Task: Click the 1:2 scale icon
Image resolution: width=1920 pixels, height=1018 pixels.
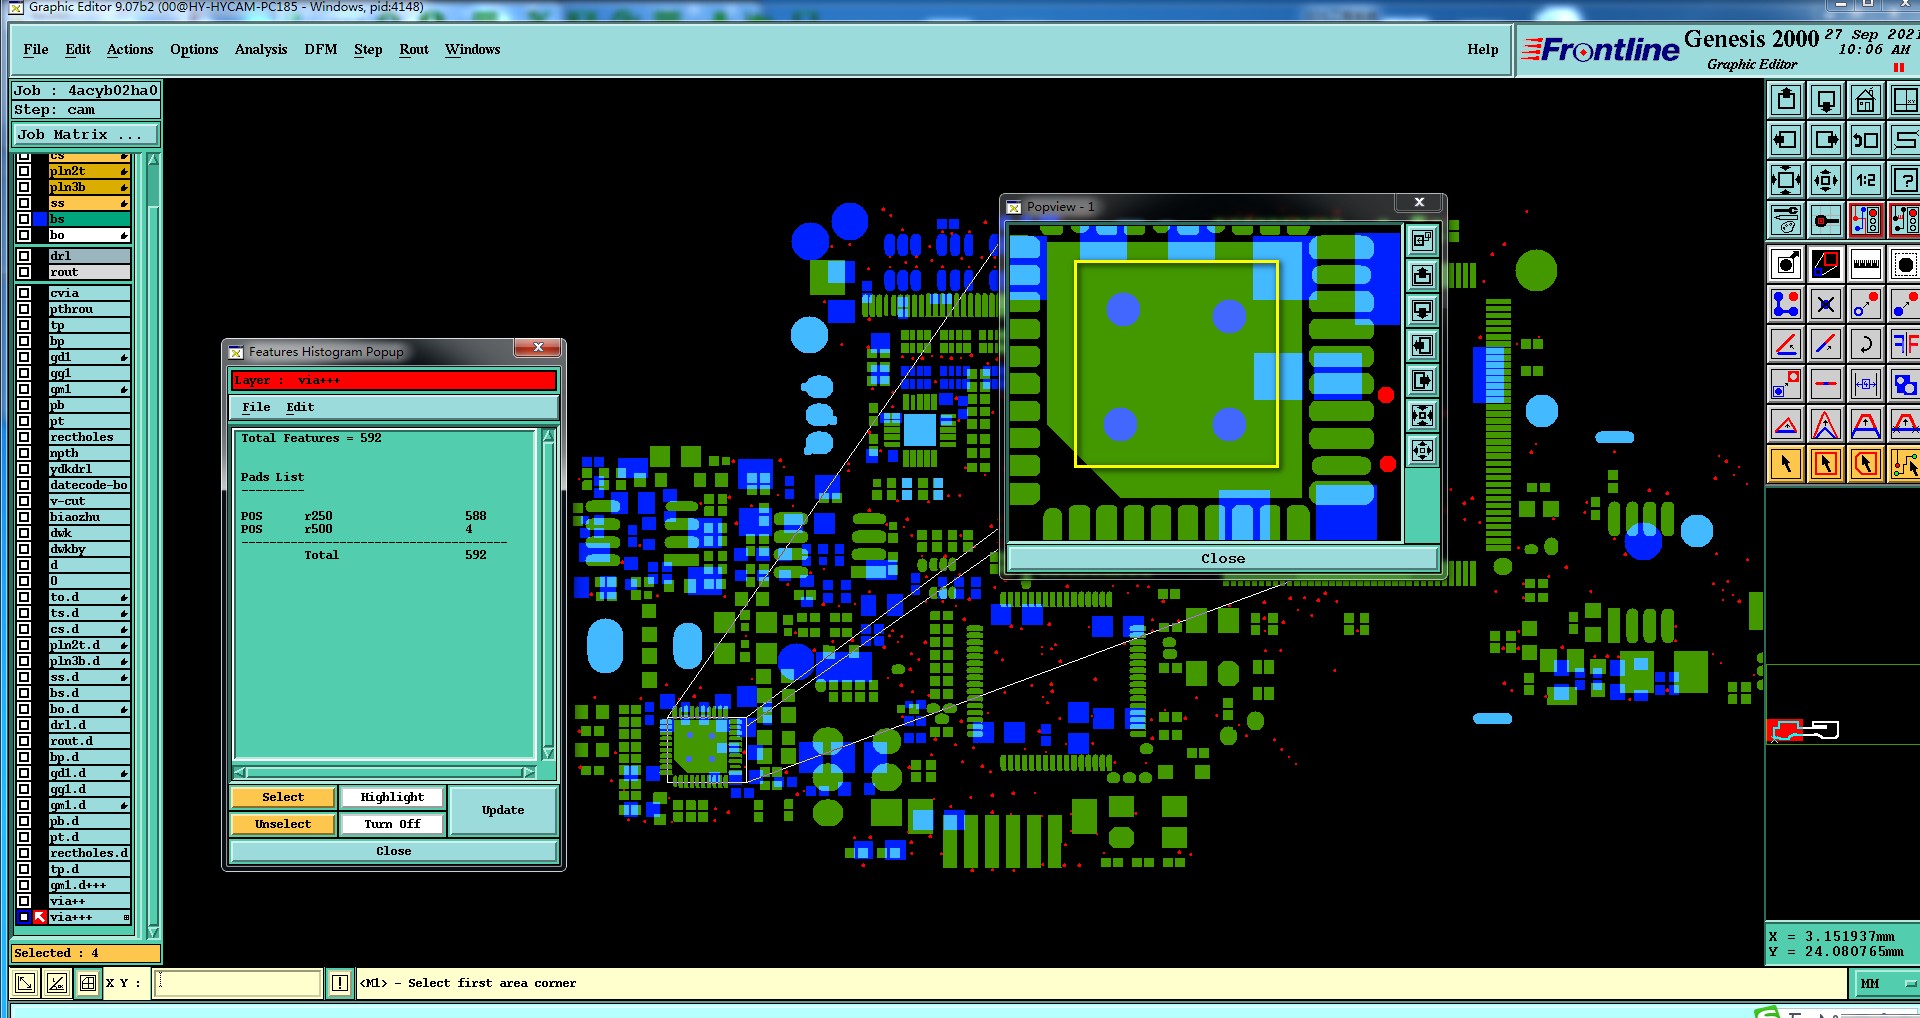Action: point(1866,181)
